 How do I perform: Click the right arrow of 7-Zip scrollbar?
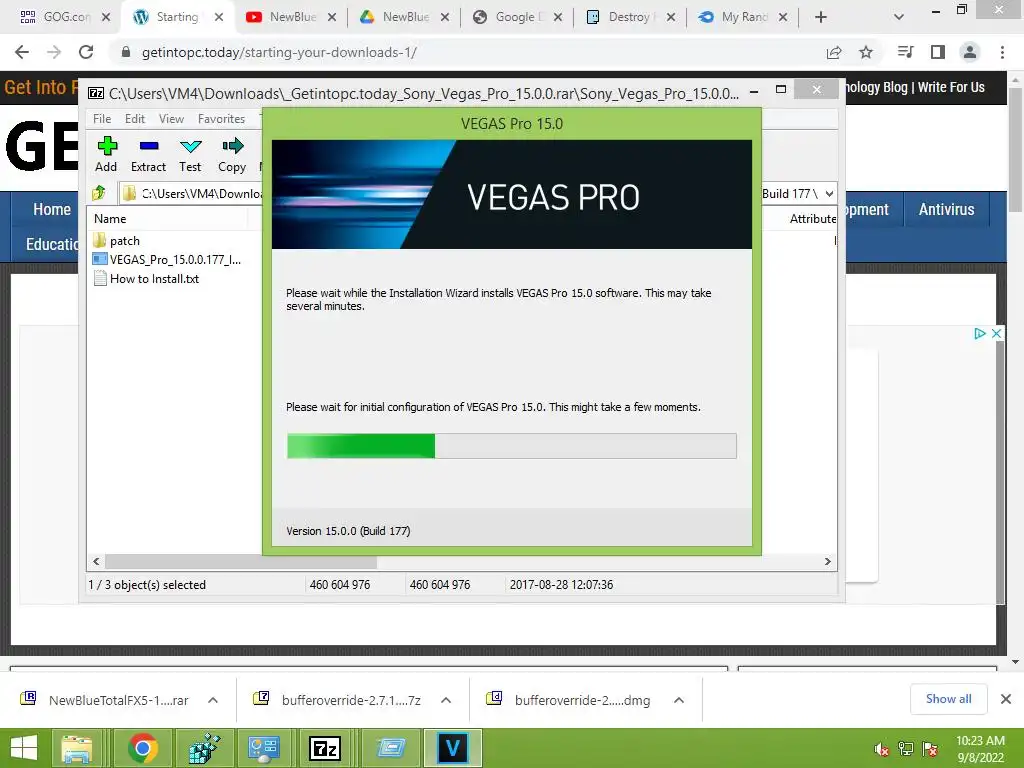coord(827,562)
